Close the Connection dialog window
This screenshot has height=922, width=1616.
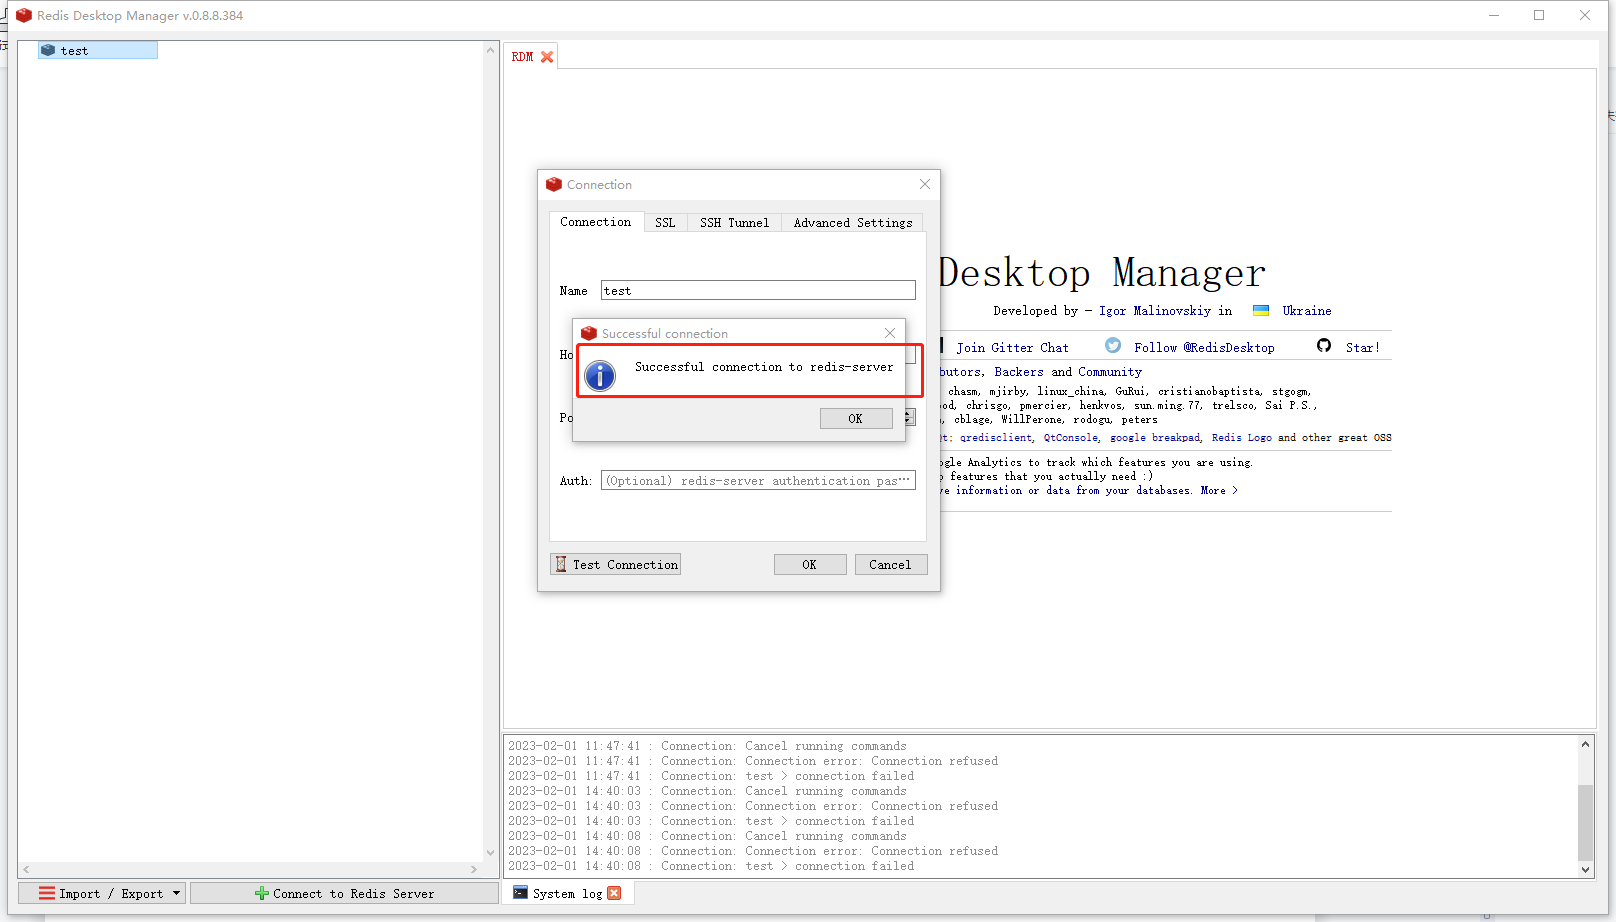(x=925, y=184)
